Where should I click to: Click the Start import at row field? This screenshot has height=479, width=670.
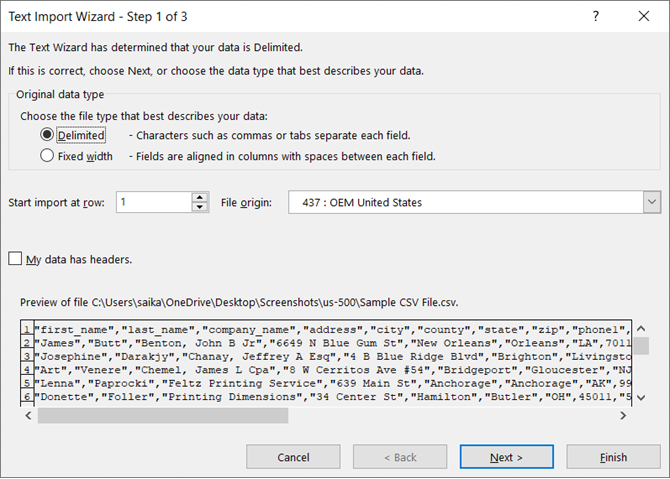pos(152,202)
